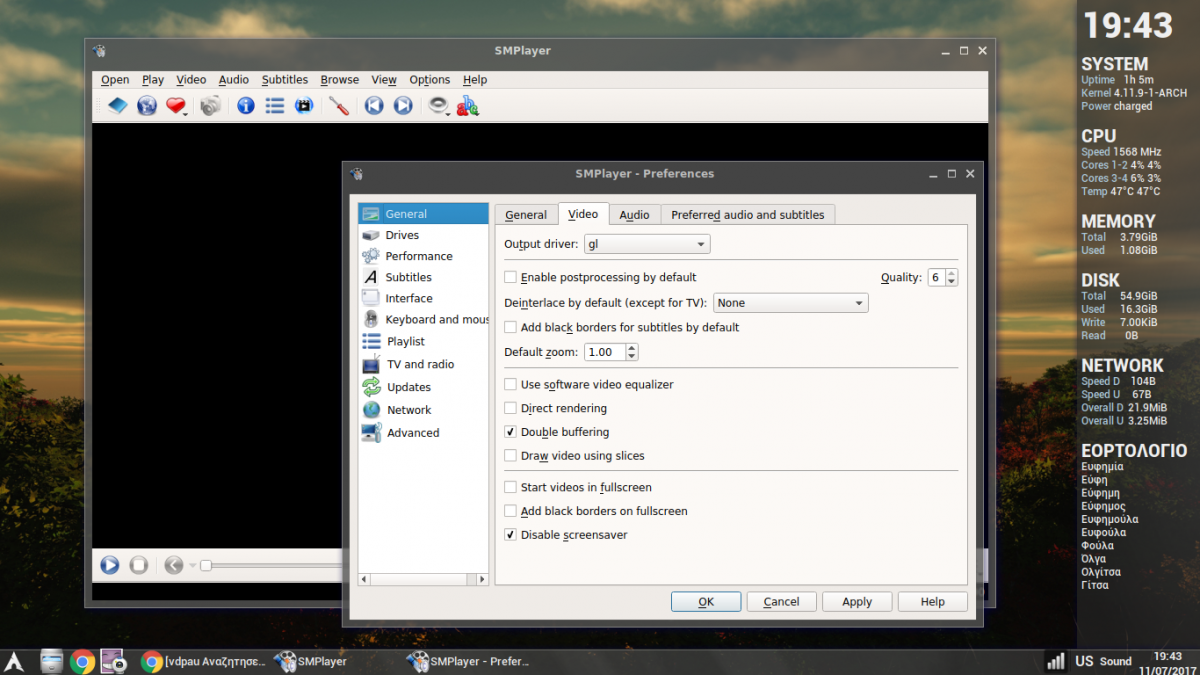
Task: Open the Options menu in SMPlayer
Action: [x=430, y=80]
